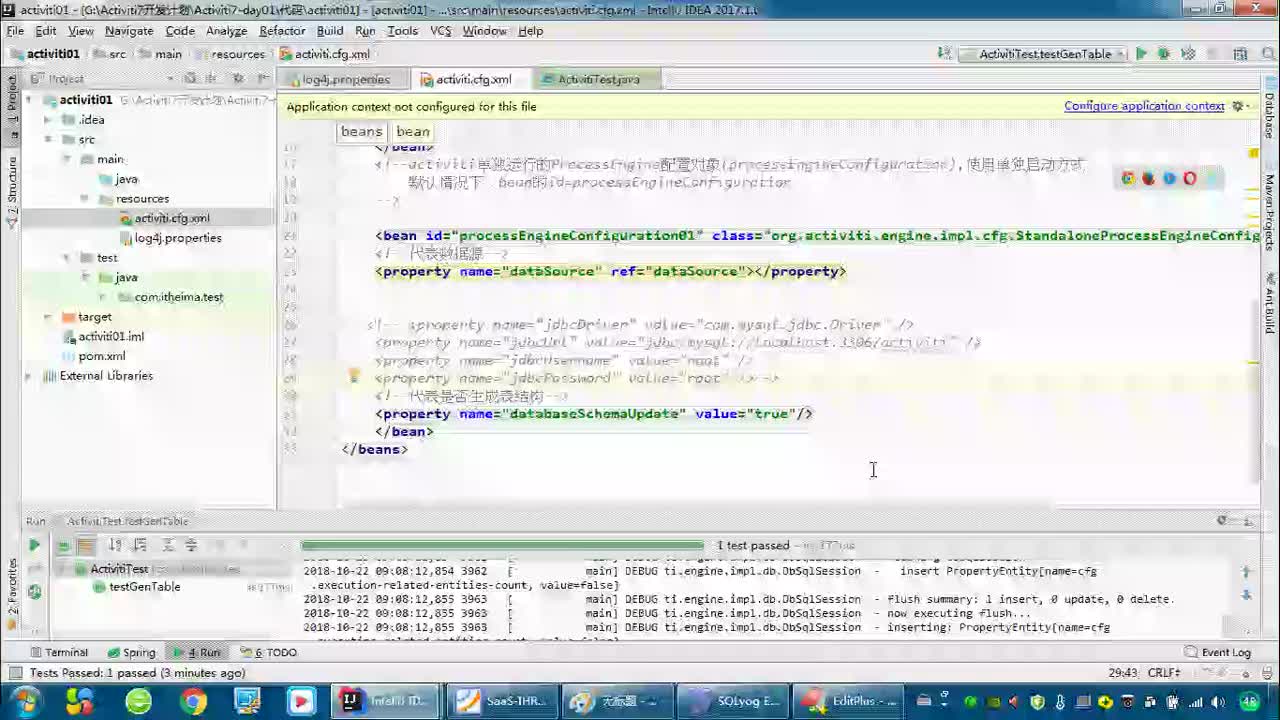Click beans breadcrumb in editor
Screen dimensions: 1280x720
click(361, 132)
